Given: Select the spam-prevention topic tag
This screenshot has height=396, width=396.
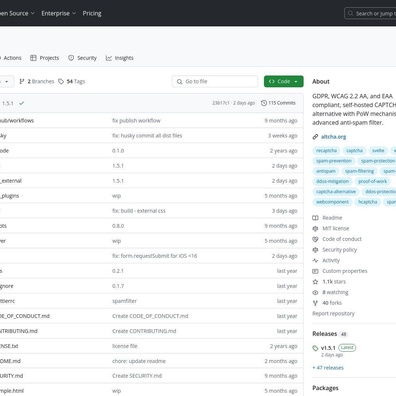Looking at the screenshot, I should coord(334,161).
